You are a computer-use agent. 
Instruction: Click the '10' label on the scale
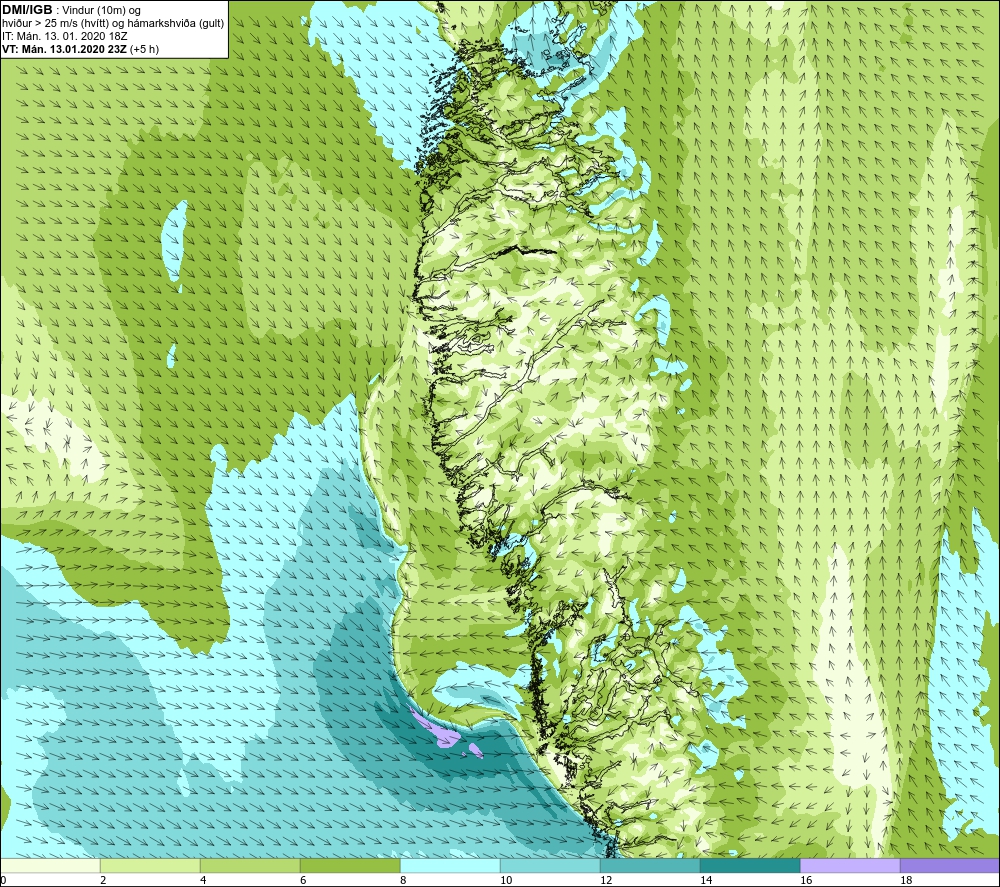506,880
